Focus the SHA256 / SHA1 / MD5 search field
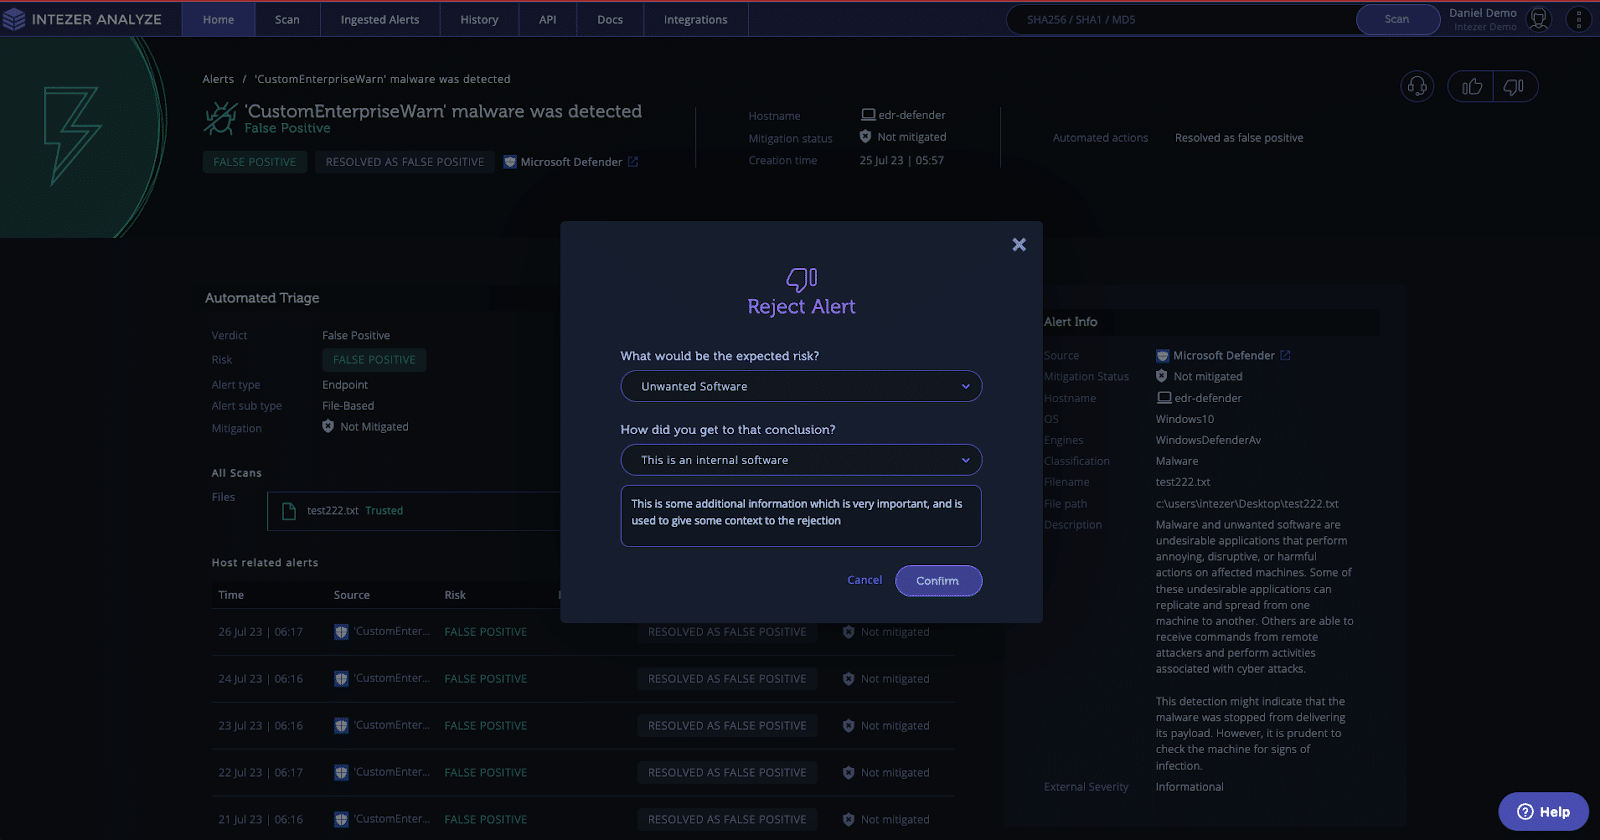1600x840 pixels. click(1183, 19)
